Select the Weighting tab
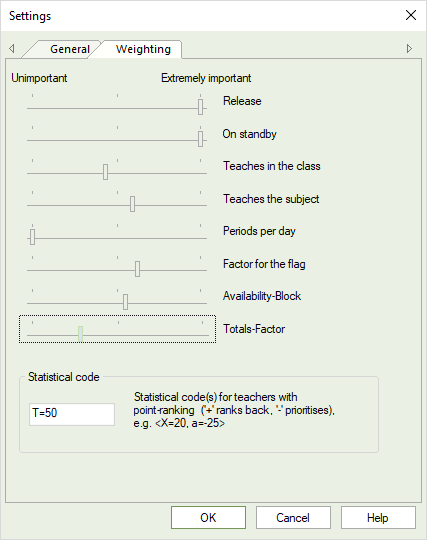Image resolution: width=427 pixels, height=540 pixels. (x=143, y=49)
